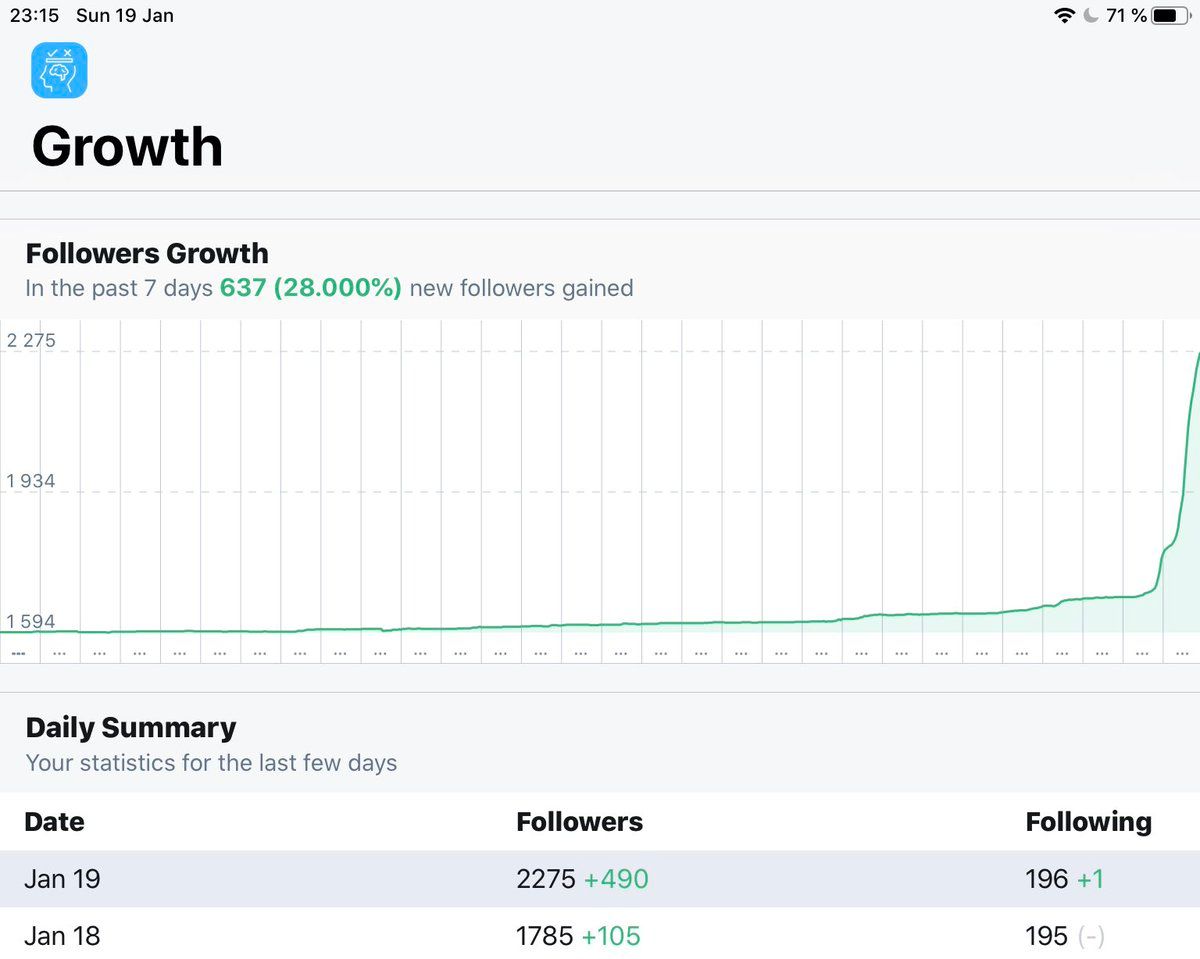
Task: Click the Followers Growth section heading
Action: (x=147, y=253)
